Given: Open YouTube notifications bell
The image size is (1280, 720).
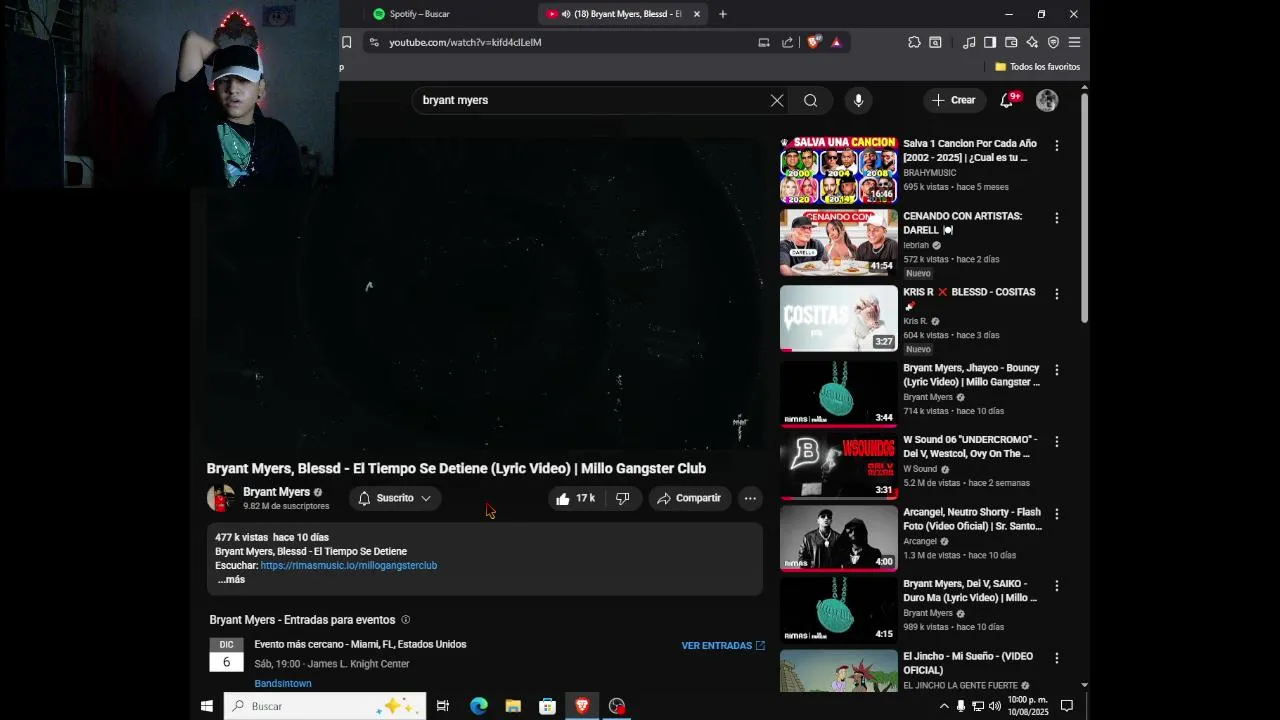Looking at the screenshot, I should pos(1007,100).
